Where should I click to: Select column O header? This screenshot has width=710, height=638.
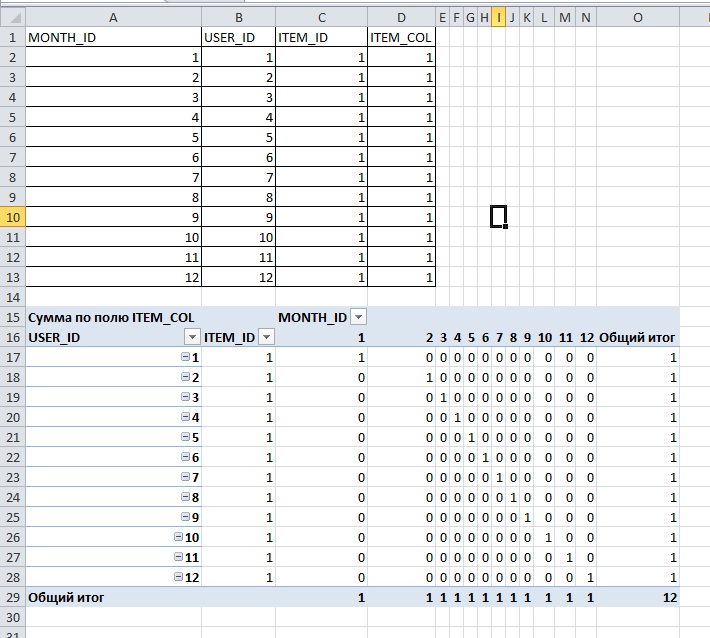click(x=638, y=18)
